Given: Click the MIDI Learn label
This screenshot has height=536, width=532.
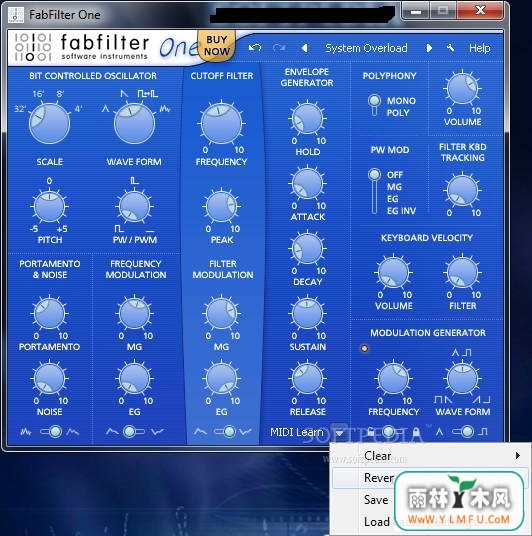Looking at the screenshot, I should coord(297,432).
